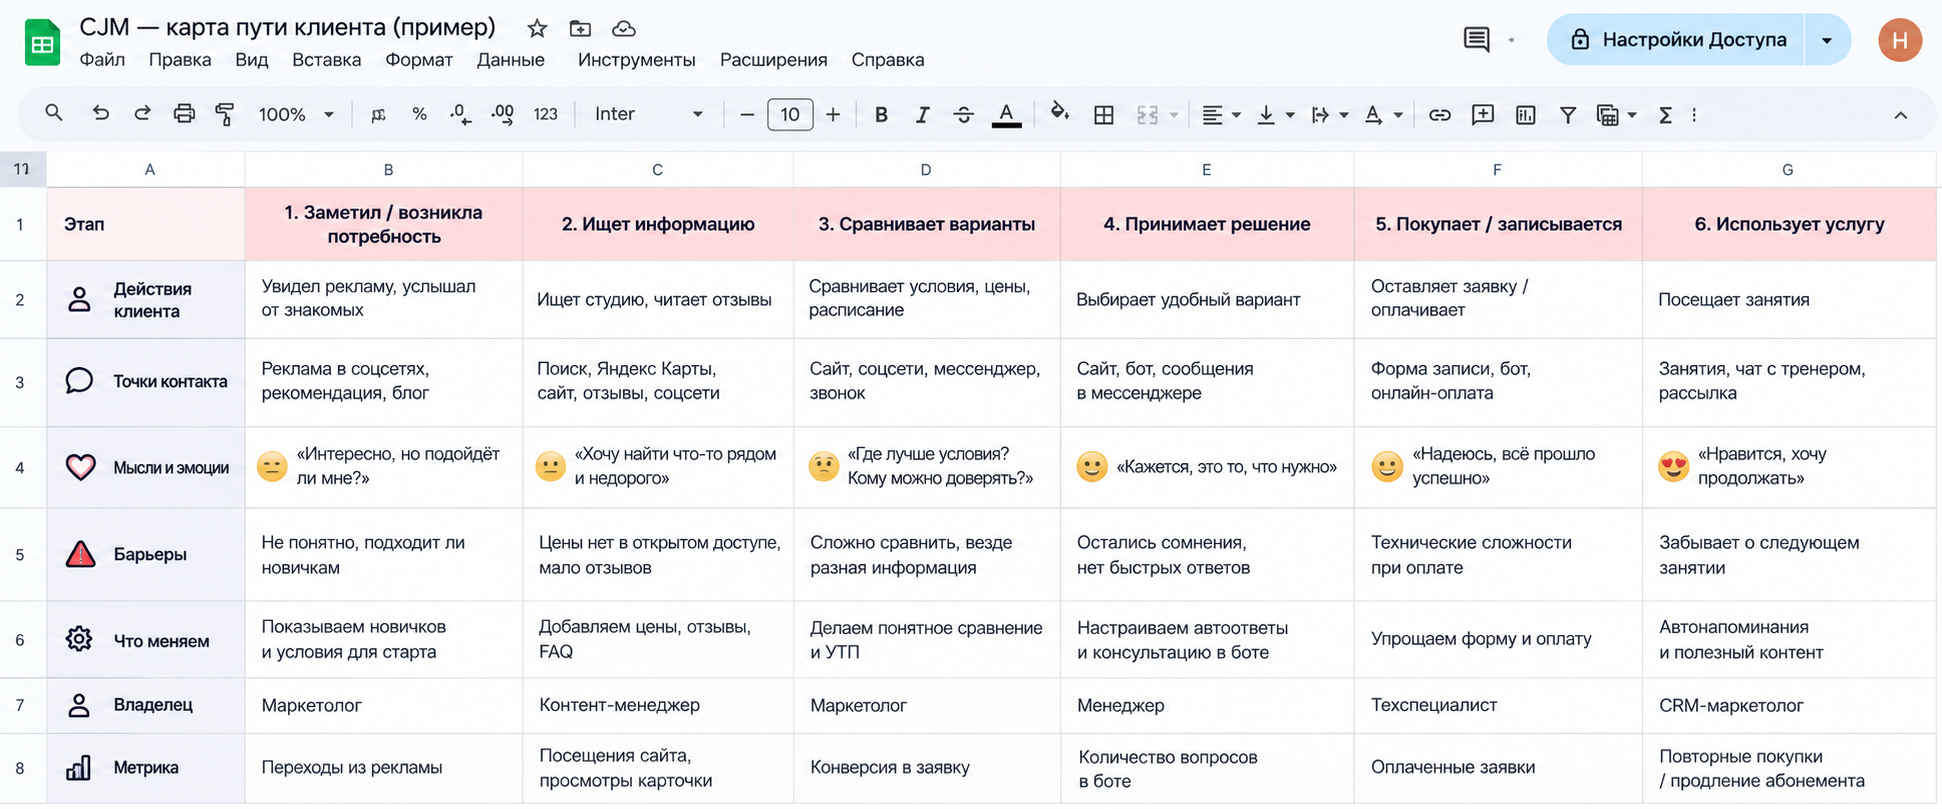The width and height of the screenshot is (1942, 809).
Task: Expand the arrow beside Настройки Доступа
Action: point(1827,40)
